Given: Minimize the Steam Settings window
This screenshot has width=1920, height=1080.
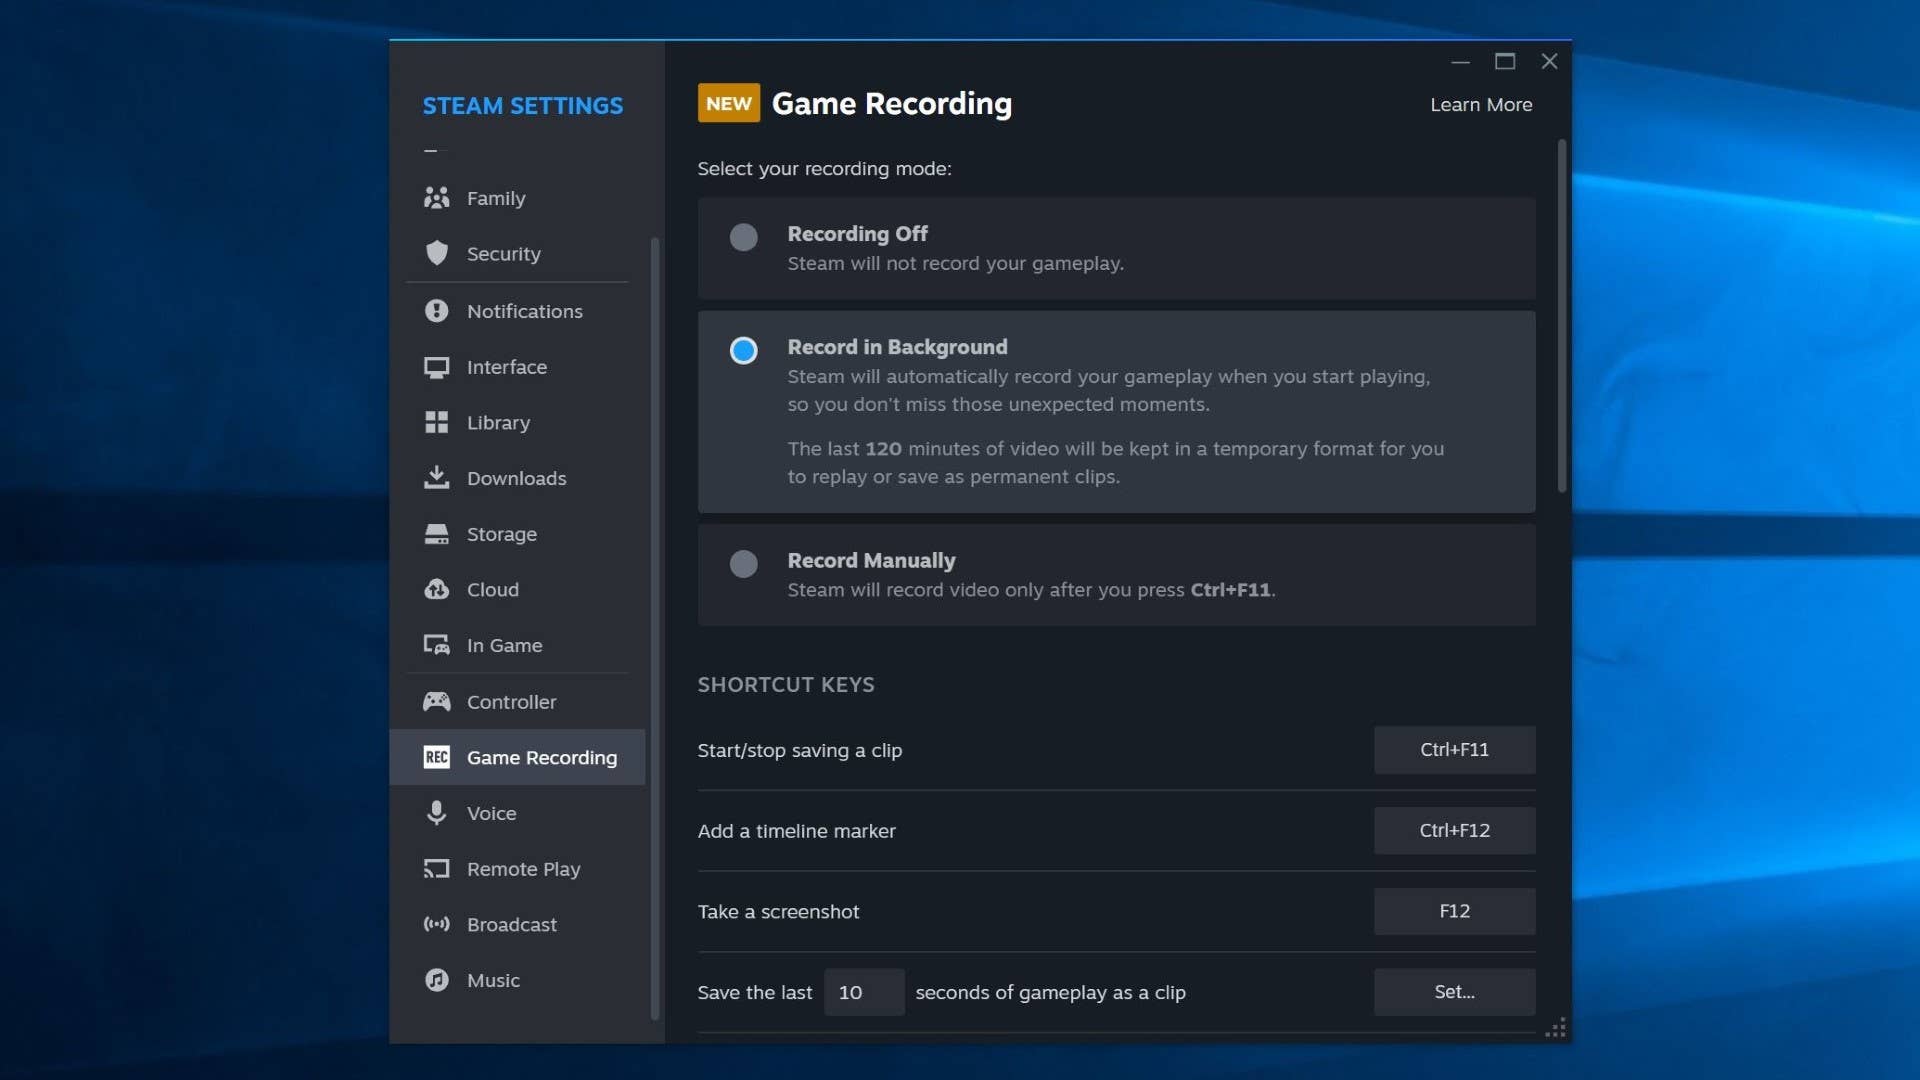Looking at the screenshot, I should (1460, 62).
